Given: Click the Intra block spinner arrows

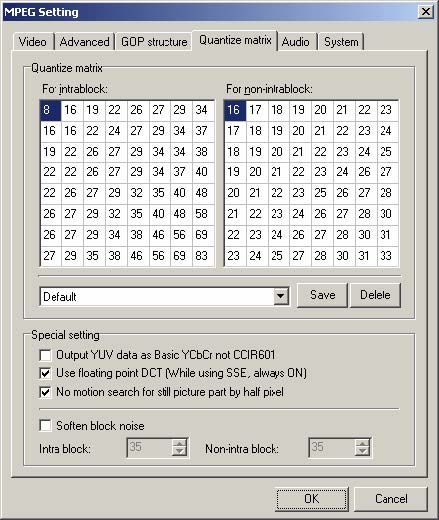Looking at the screenshot, I should [x=179, y=447].
